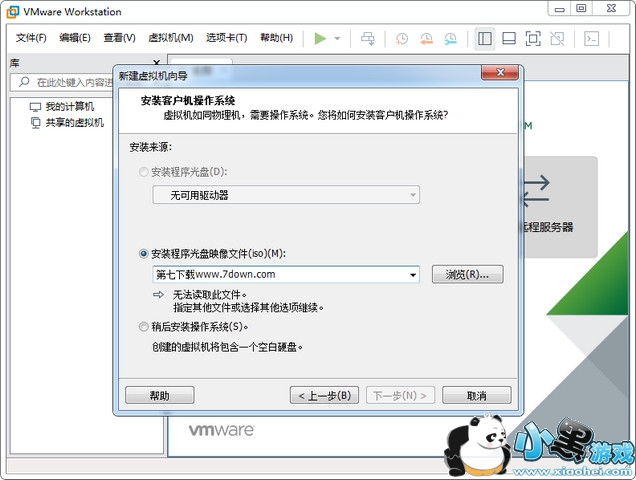Open the power options arrow beside play

pos(337,39)
